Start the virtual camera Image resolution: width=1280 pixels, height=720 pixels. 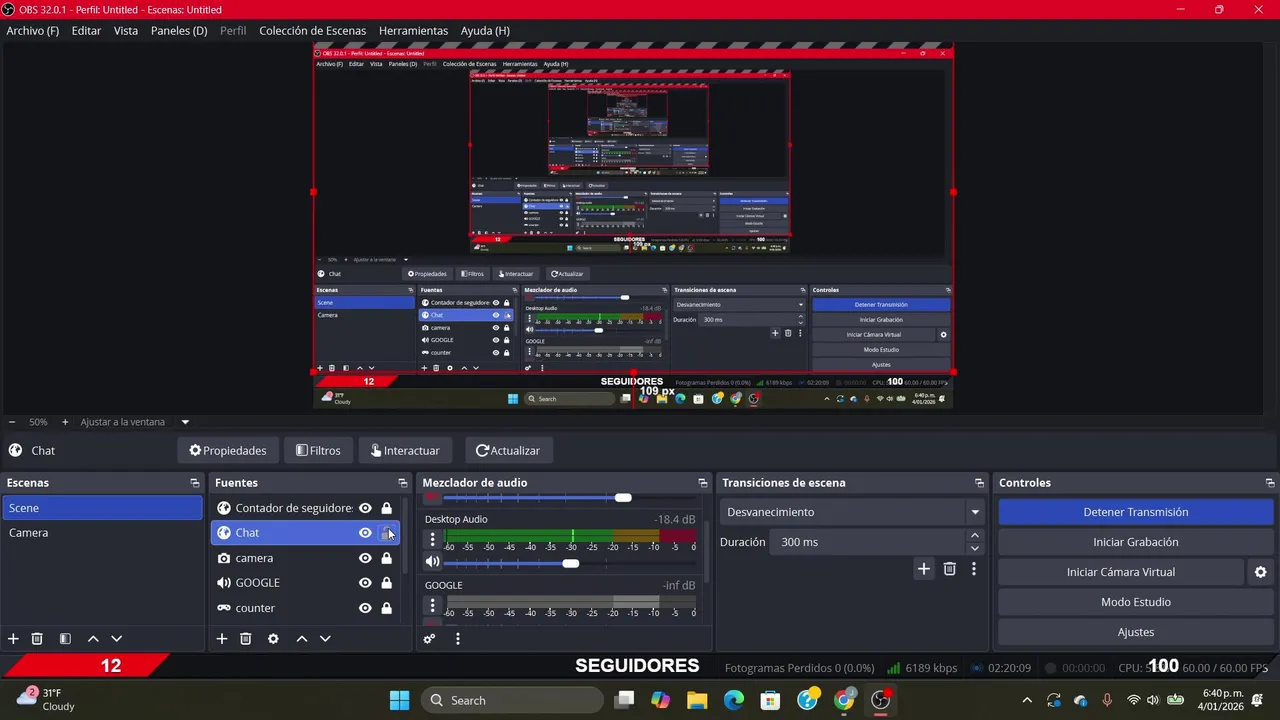pos(1120,572)
